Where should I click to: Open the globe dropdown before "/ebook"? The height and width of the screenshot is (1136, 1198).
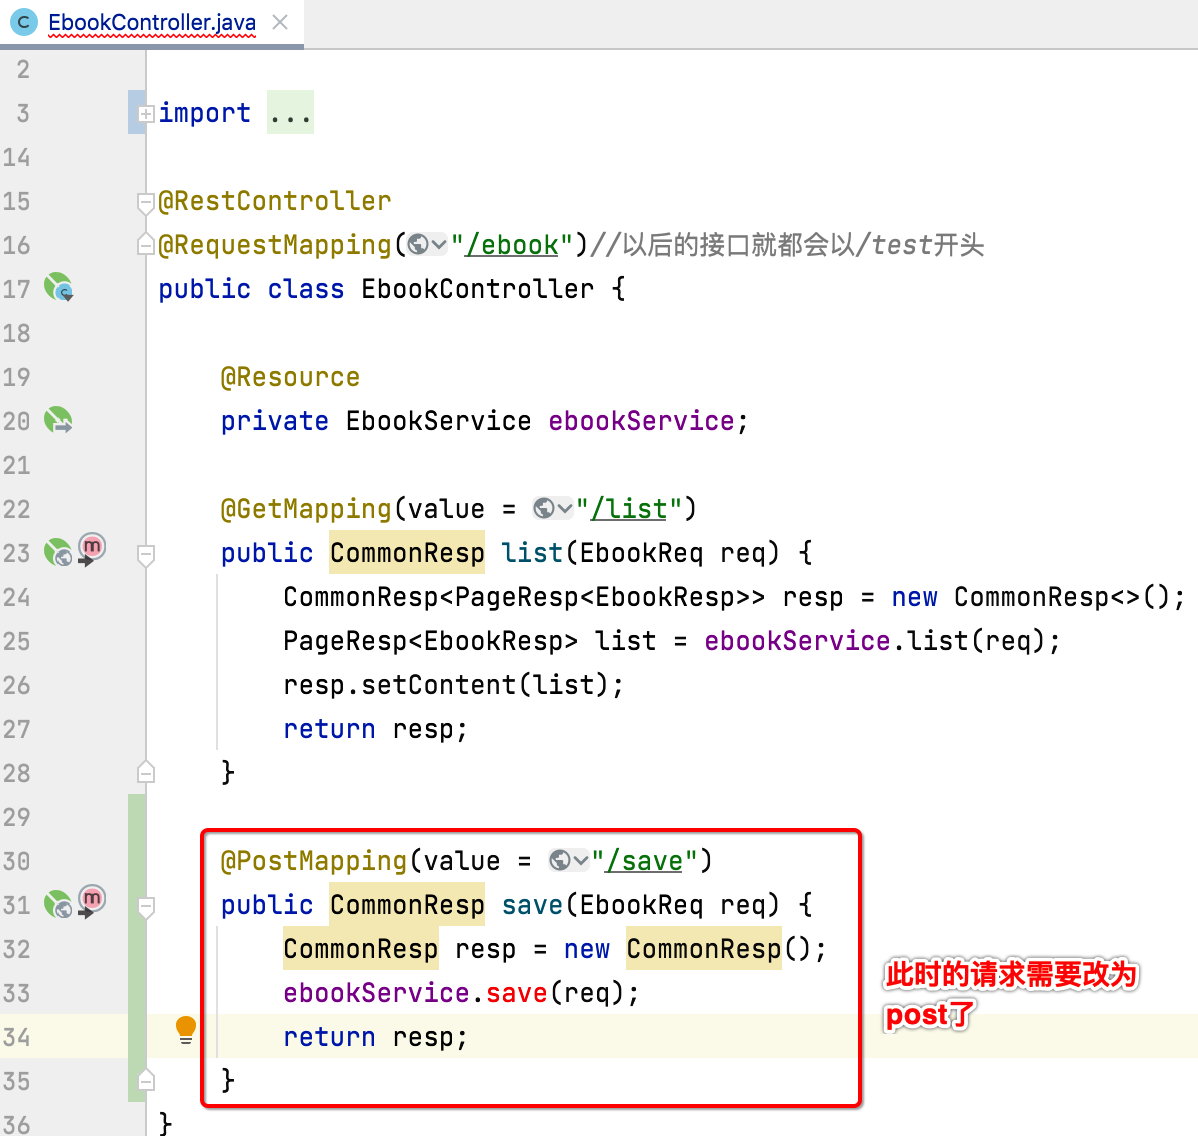click(x=427, y=244)
